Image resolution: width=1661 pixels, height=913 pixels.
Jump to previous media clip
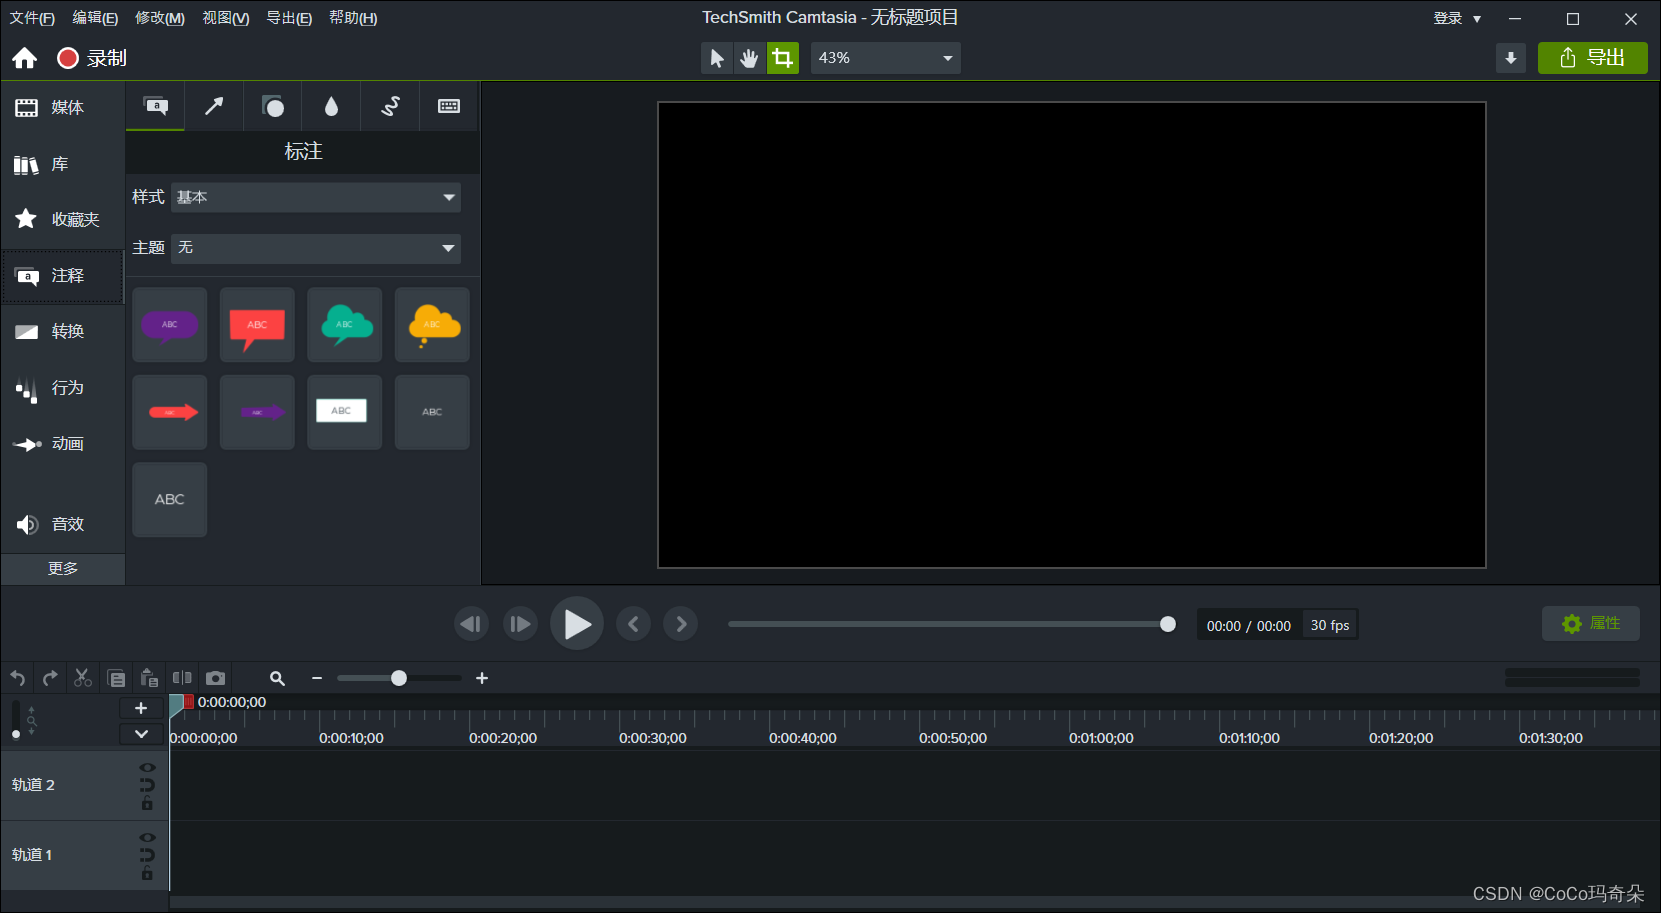point(633,624)
